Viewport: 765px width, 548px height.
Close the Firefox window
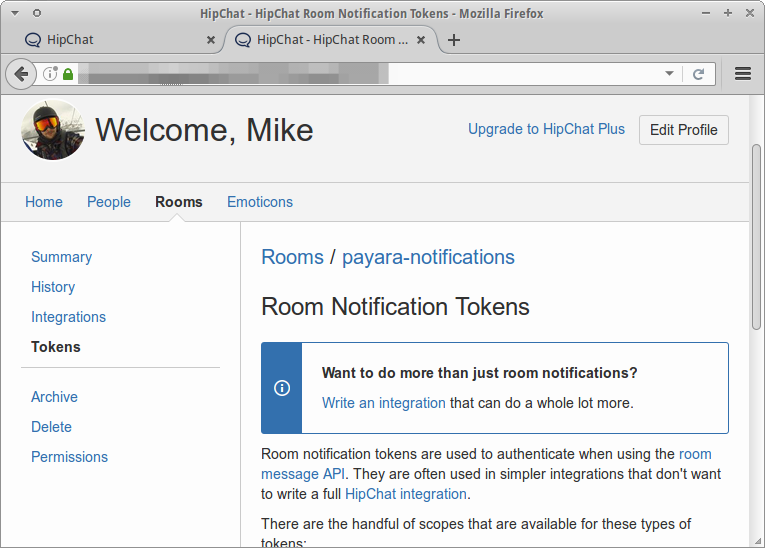coord(750,13)
